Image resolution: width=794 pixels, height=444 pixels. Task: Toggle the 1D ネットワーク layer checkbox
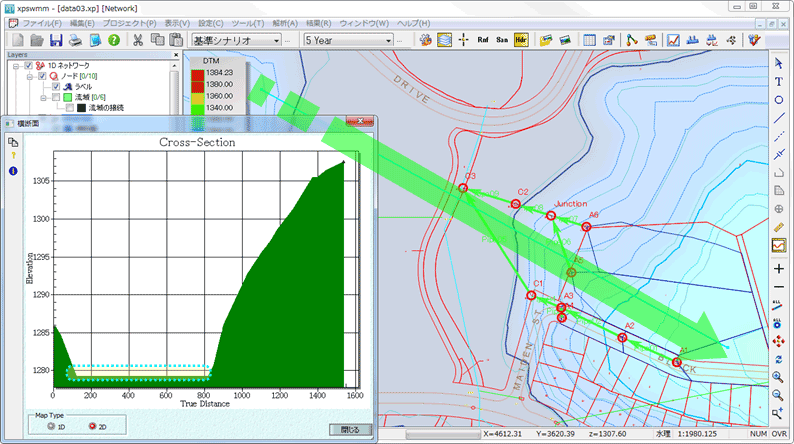28,64
